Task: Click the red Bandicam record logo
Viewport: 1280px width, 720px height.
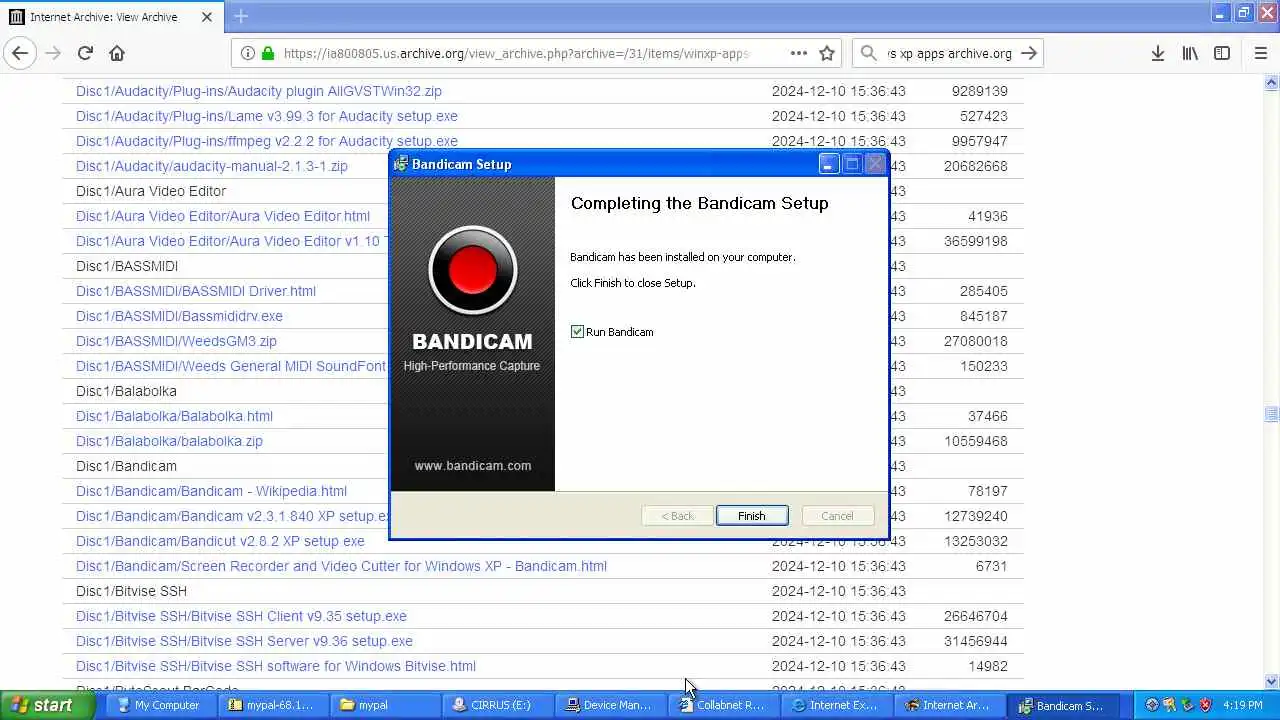Action: point(472,271)
